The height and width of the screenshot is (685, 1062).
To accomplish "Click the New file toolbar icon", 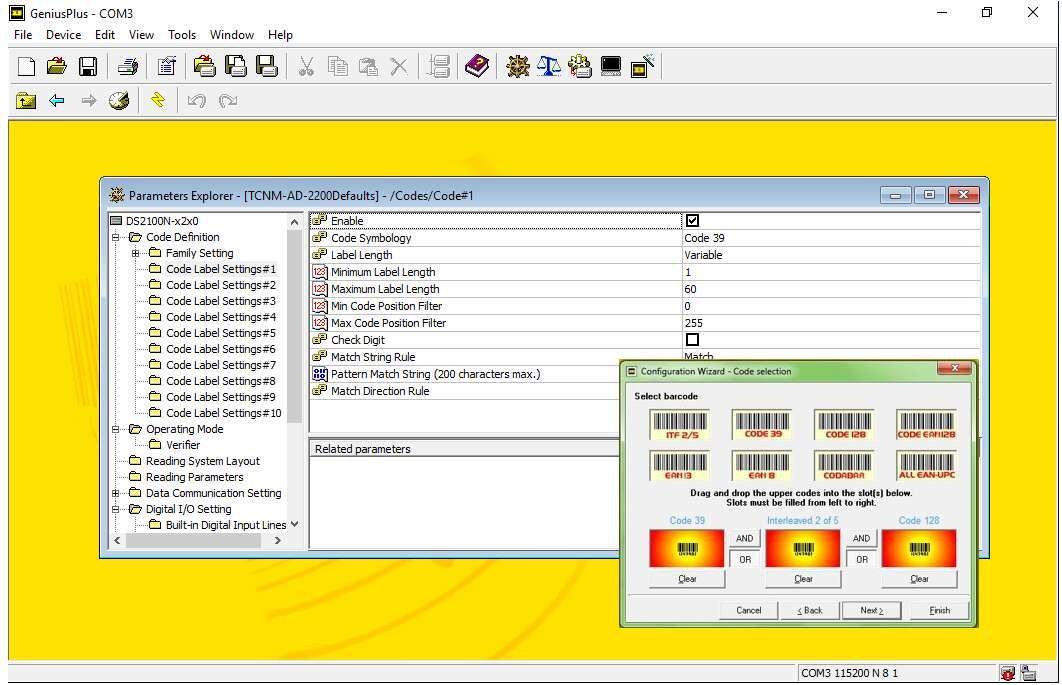I will pos(26,66).
